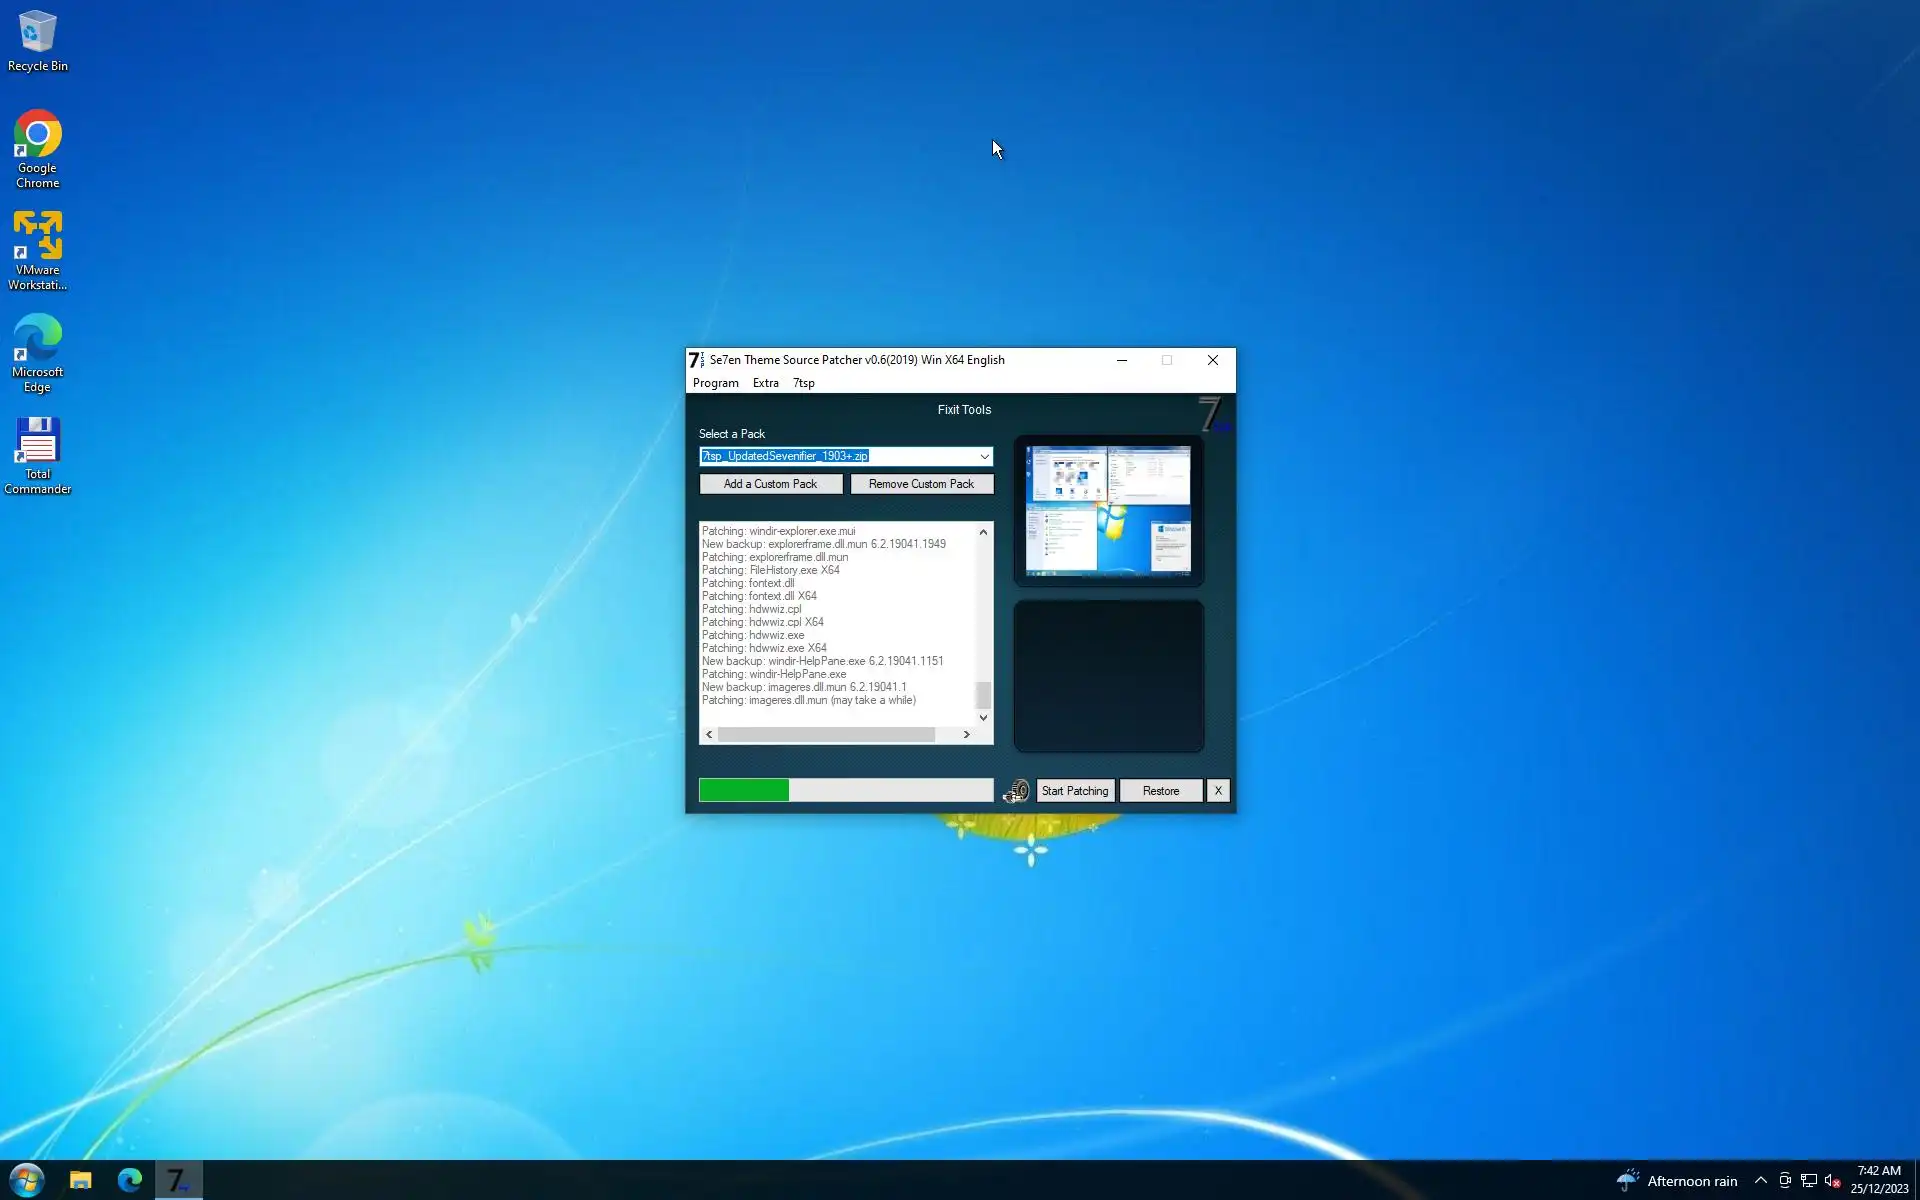This screenshot has width=1920, height=1200.
Task: Click the muted volume tray icon
Action: click(x=1832, y=1181)
